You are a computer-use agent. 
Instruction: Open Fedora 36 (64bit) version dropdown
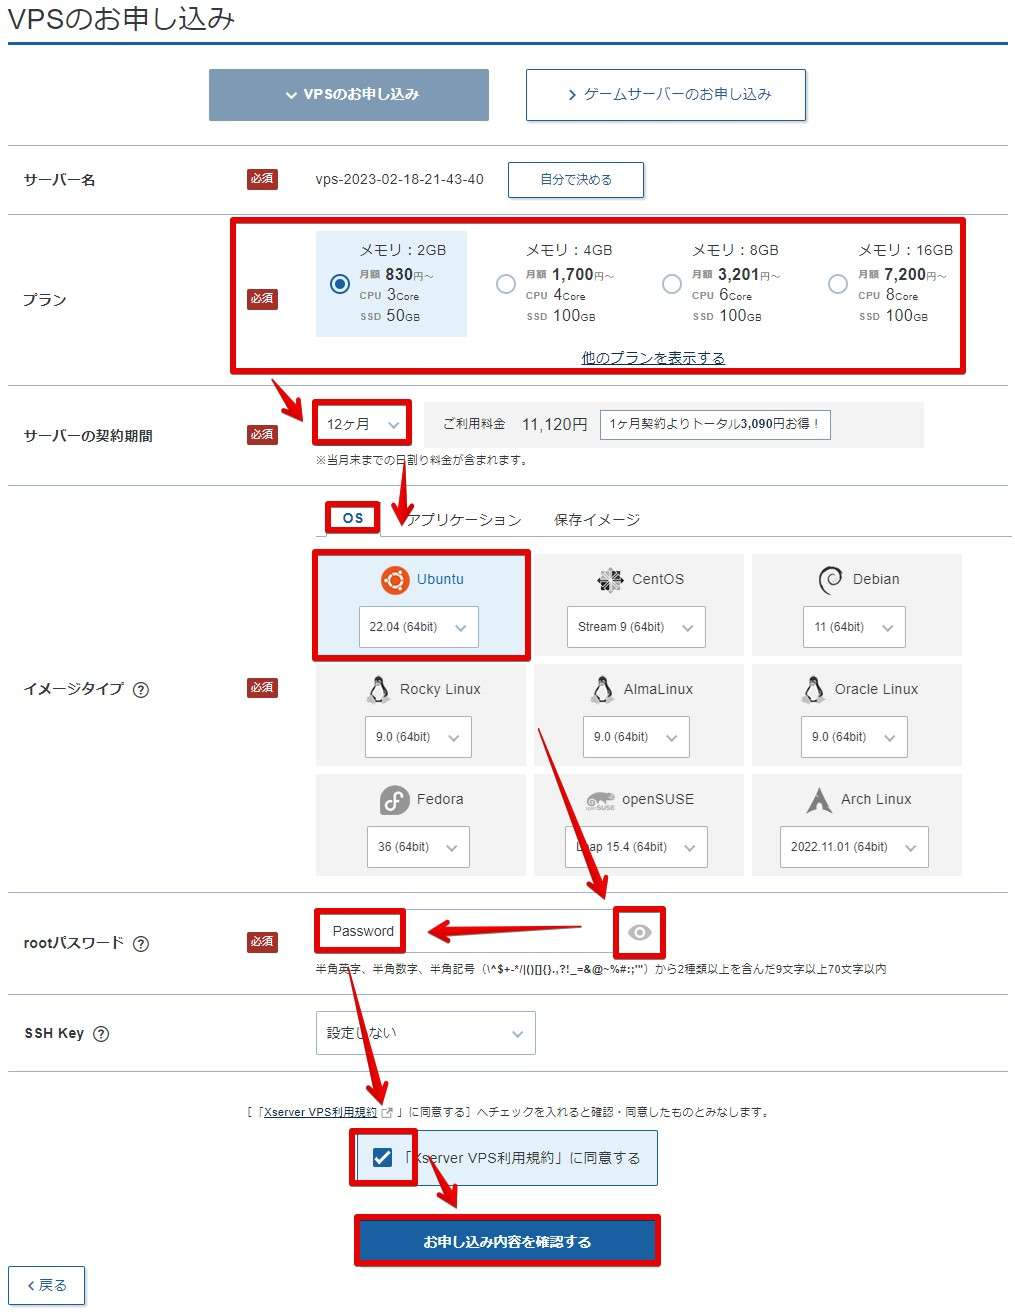click(418, 848)
